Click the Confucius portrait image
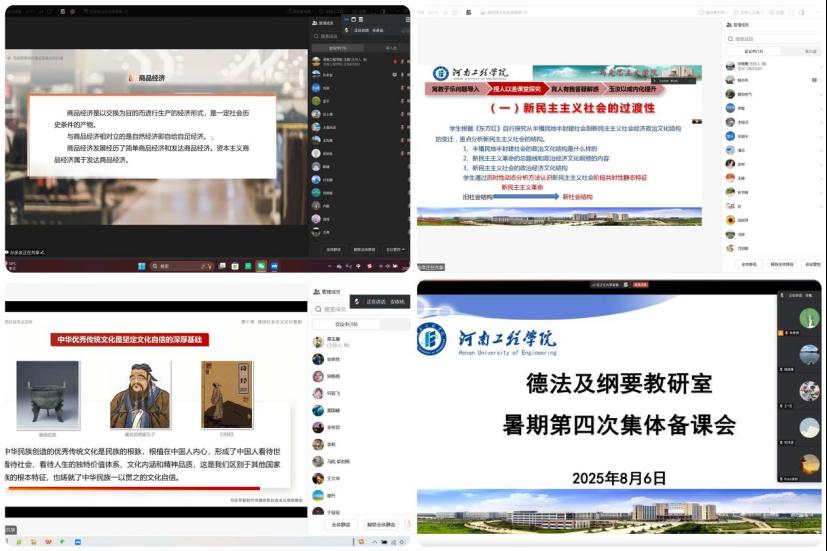The width and height of the screenshot is (827, 551). (x=140, y=395)
